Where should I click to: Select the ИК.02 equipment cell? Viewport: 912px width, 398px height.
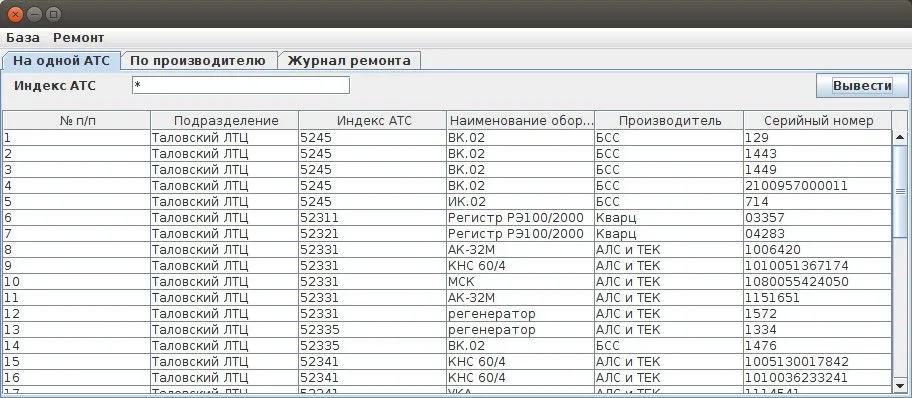point(521,202)
